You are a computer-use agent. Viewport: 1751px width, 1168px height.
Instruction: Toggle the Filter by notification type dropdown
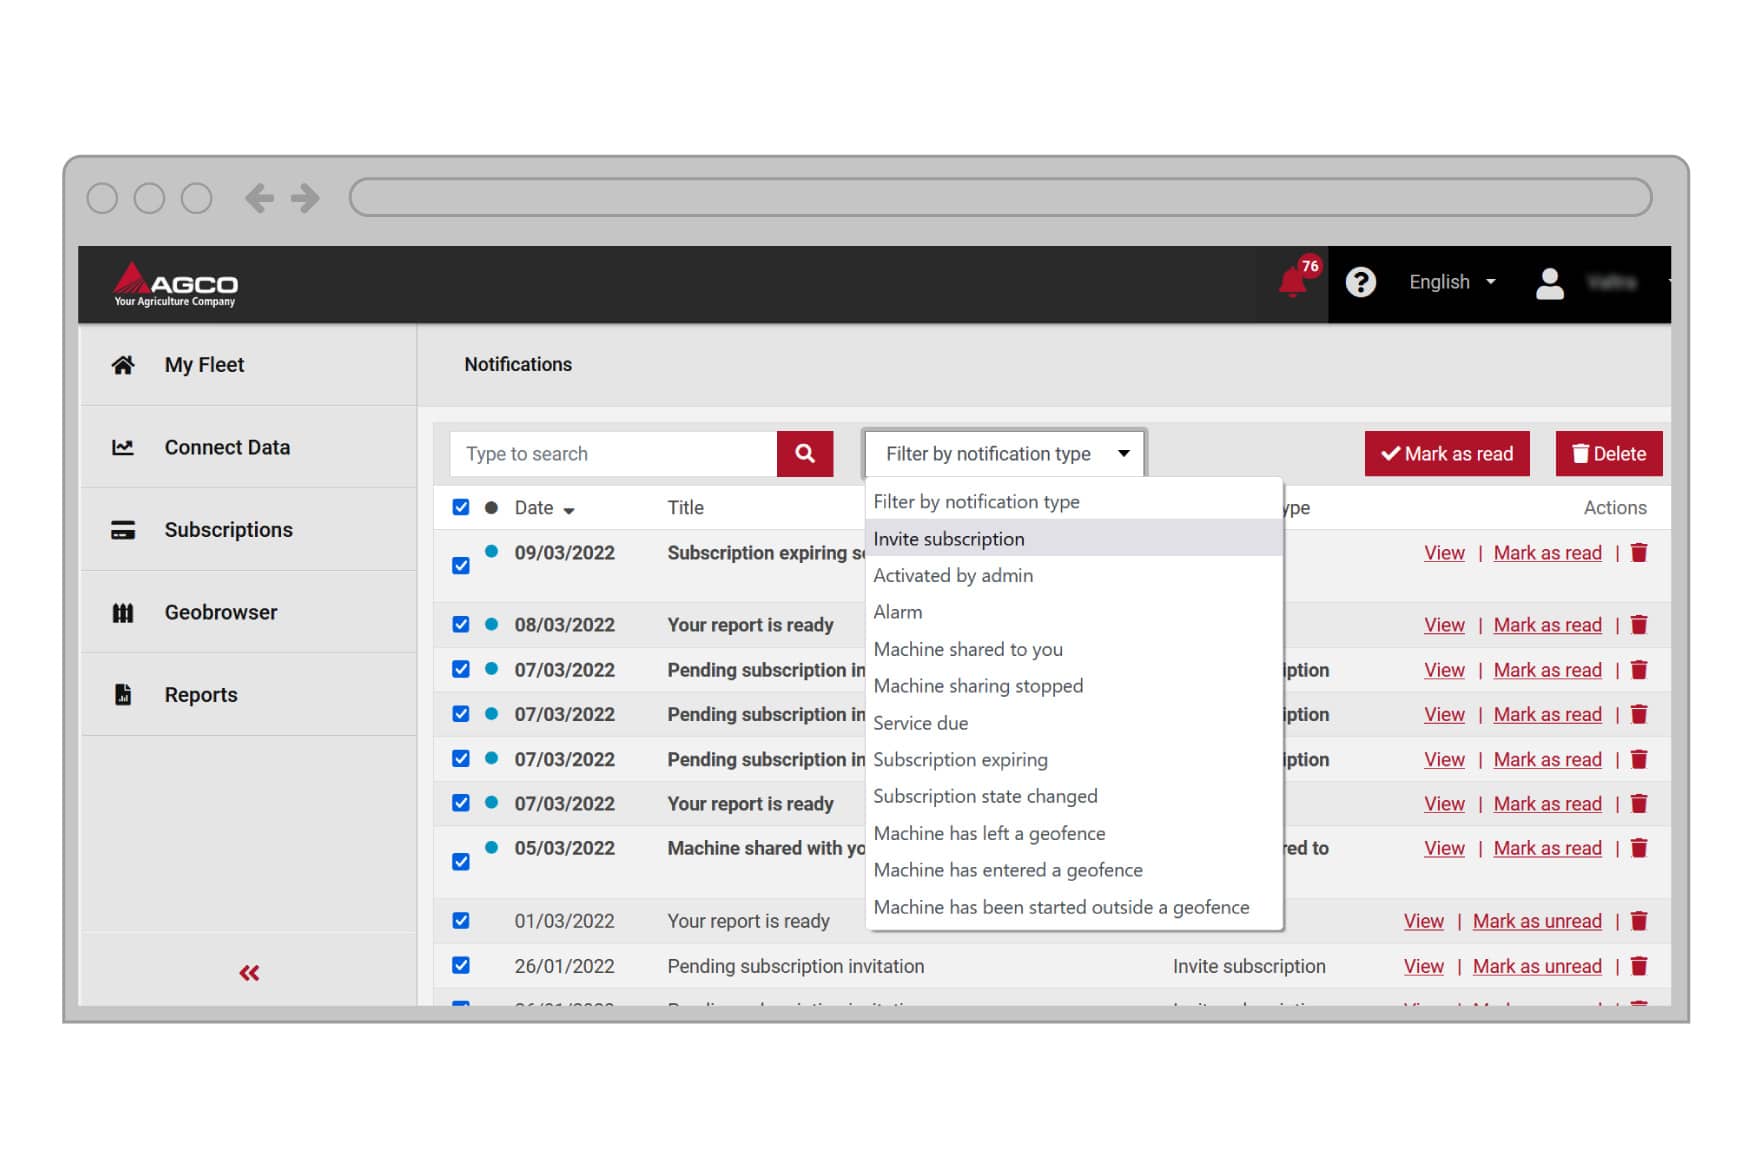1005,454
